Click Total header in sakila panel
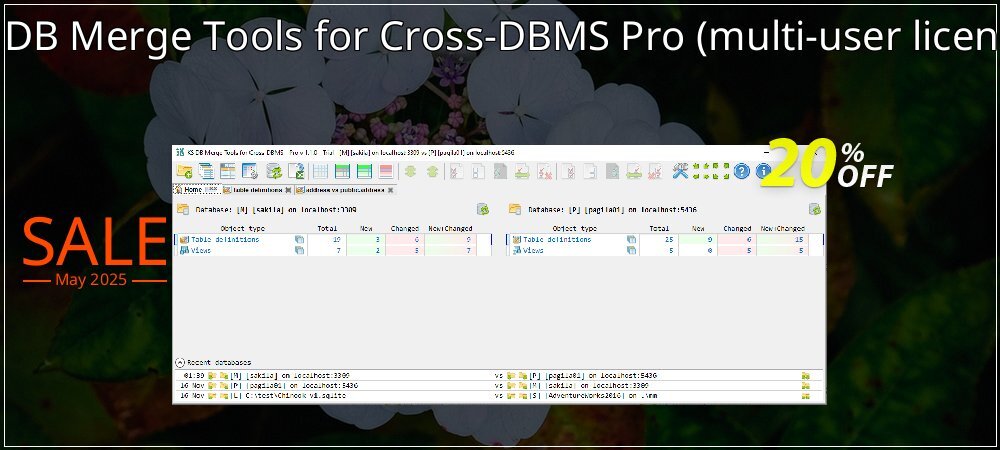Screen dimensions: 1000x450 coord(327,228)
